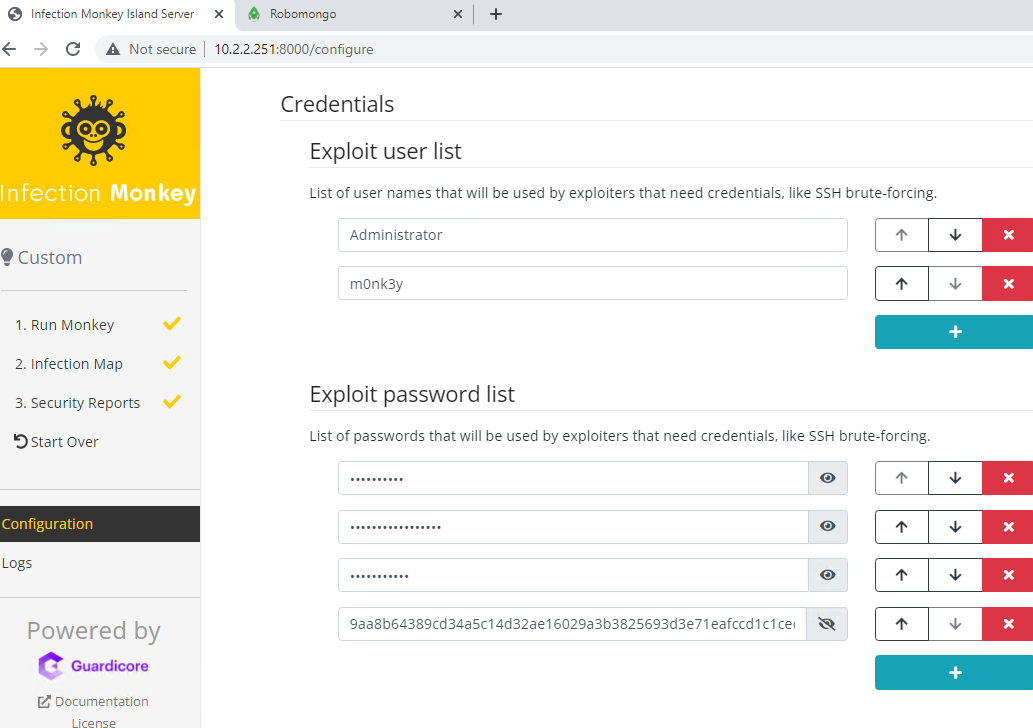Delete the Administrator user entry
The image size is (1033, 728).
[x=1008, y=235]
